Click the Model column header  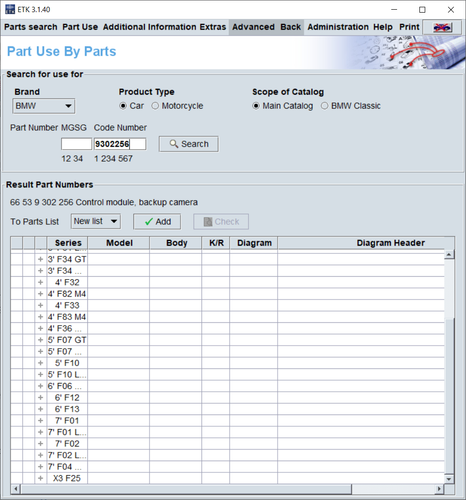click(x=119, y=243)
